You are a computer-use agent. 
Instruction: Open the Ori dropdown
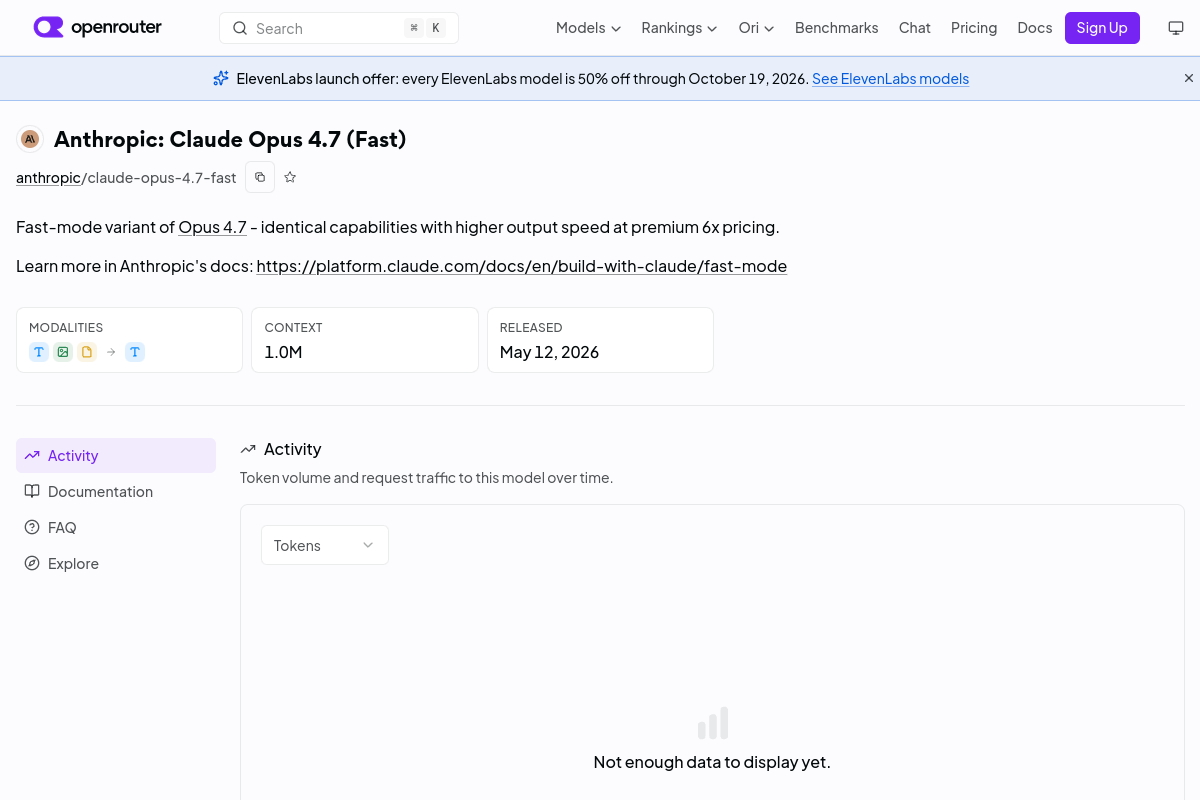[x=756, y=28]
